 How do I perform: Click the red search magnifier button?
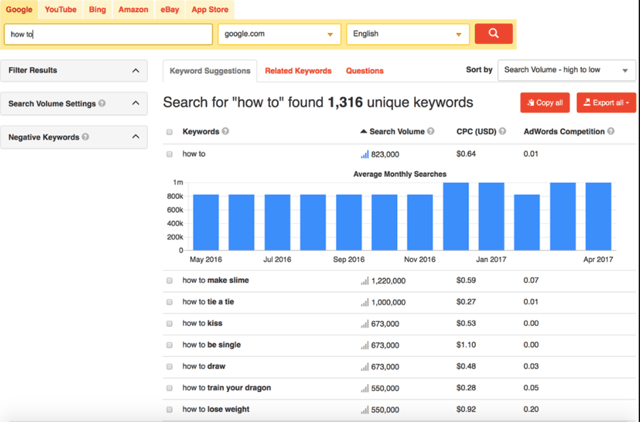coord(493,34)
